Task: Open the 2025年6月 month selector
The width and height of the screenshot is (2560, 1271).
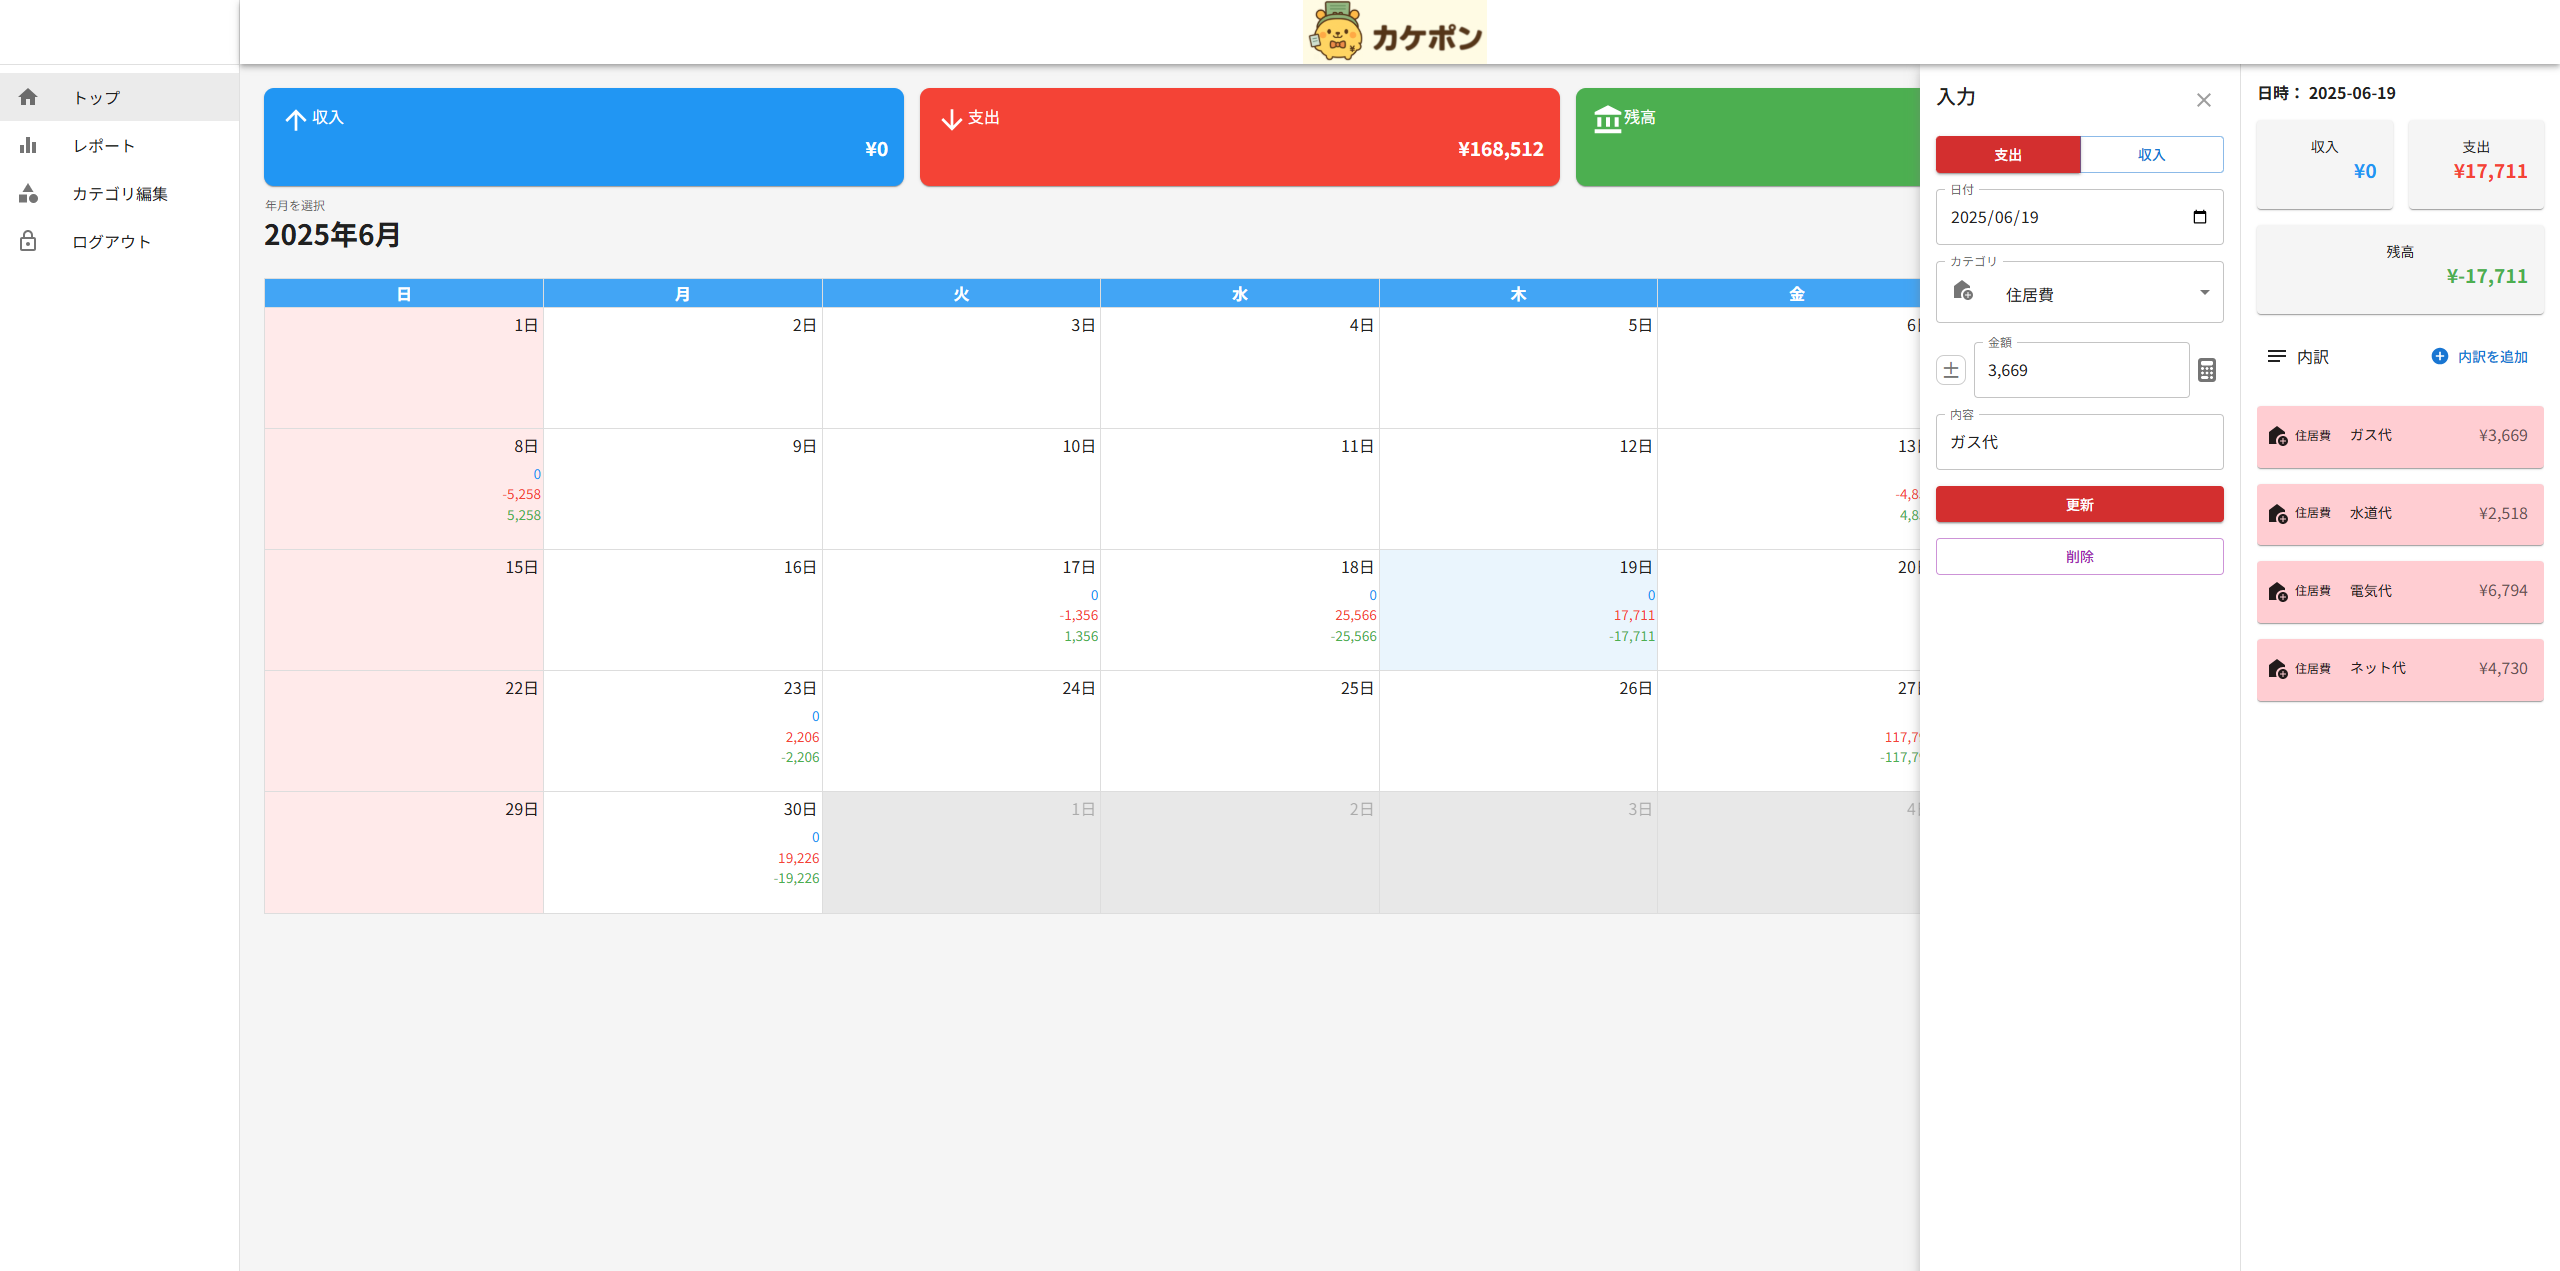Action: [x=332, y=235]
